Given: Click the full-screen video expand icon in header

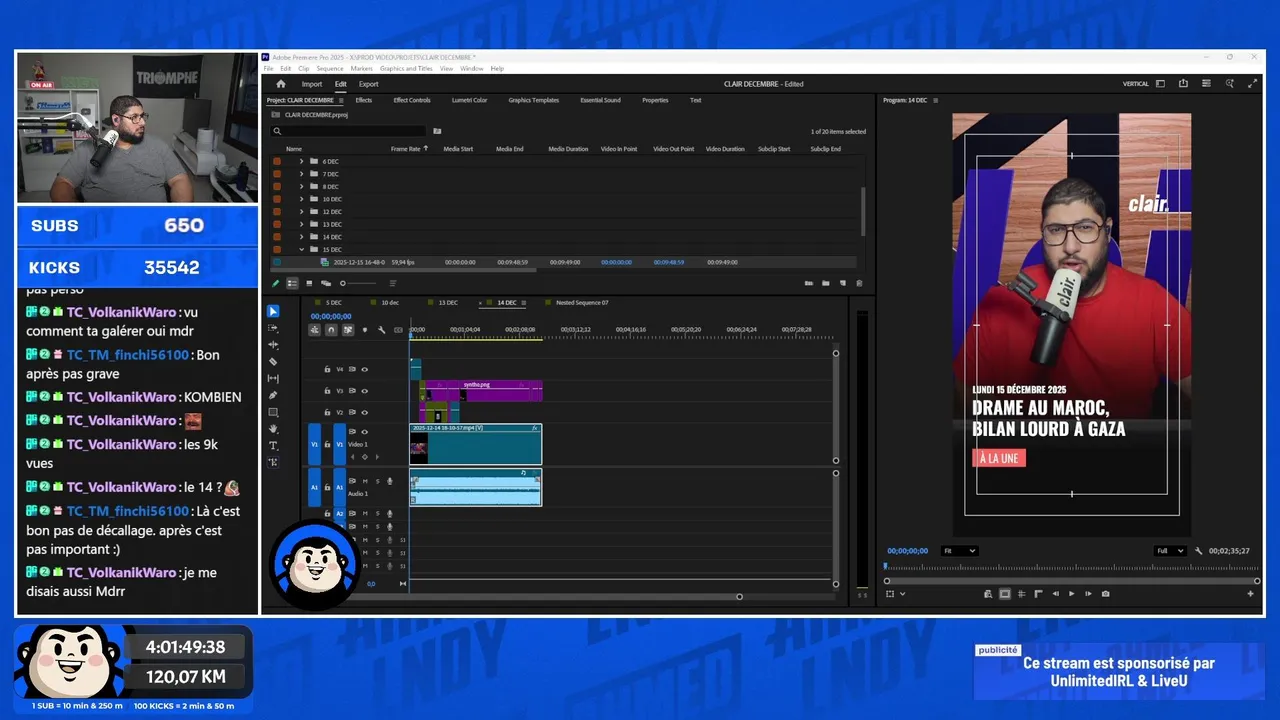Looking at the screenshot, I should click(1253, 84).
